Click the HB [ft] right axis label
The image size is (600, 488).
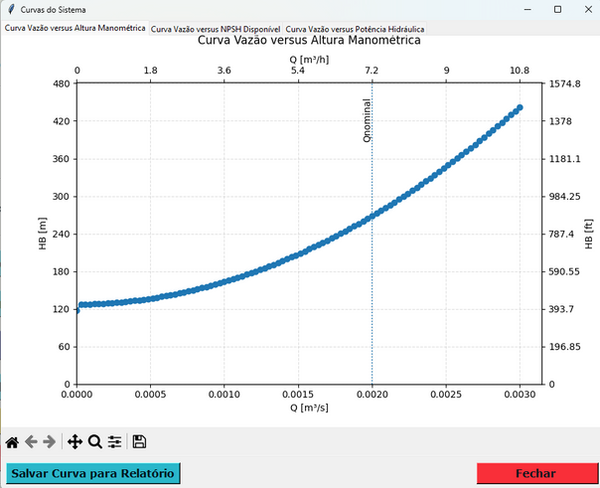pos(589,234)
